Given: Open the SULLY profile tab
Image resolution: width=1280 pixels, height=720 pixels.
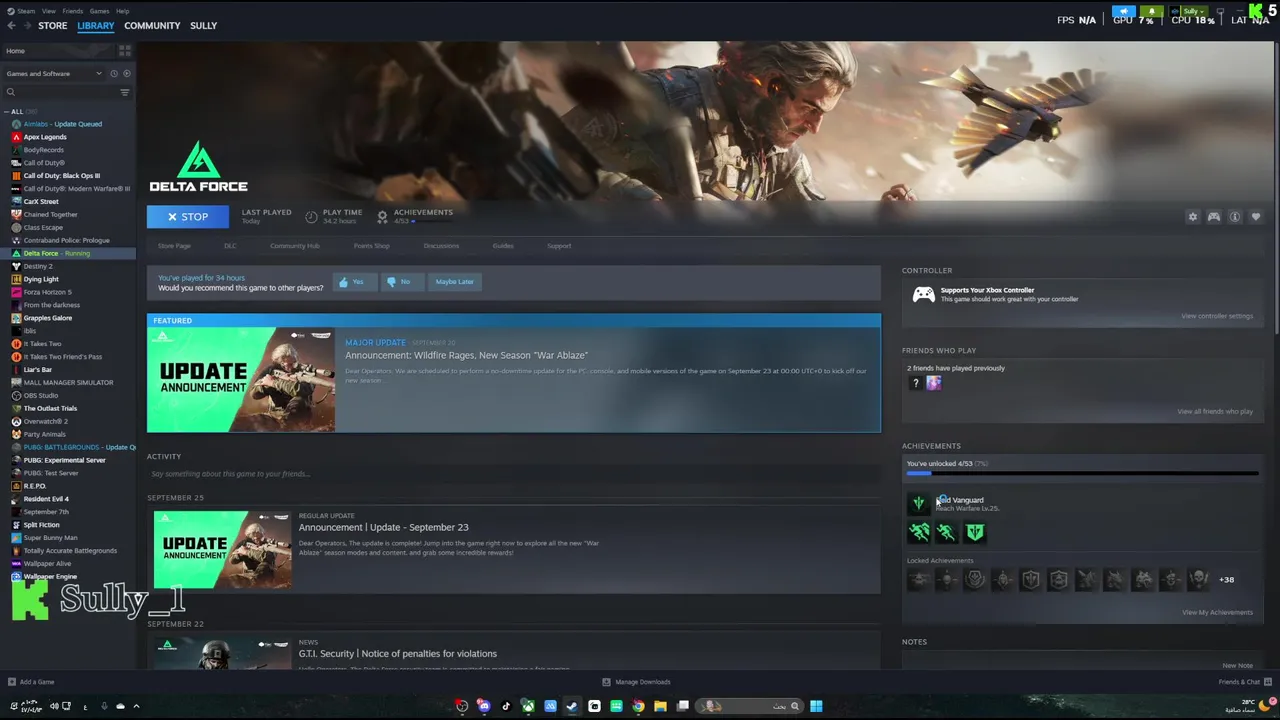Looking at the screenshot, I should tap(203, 26).
